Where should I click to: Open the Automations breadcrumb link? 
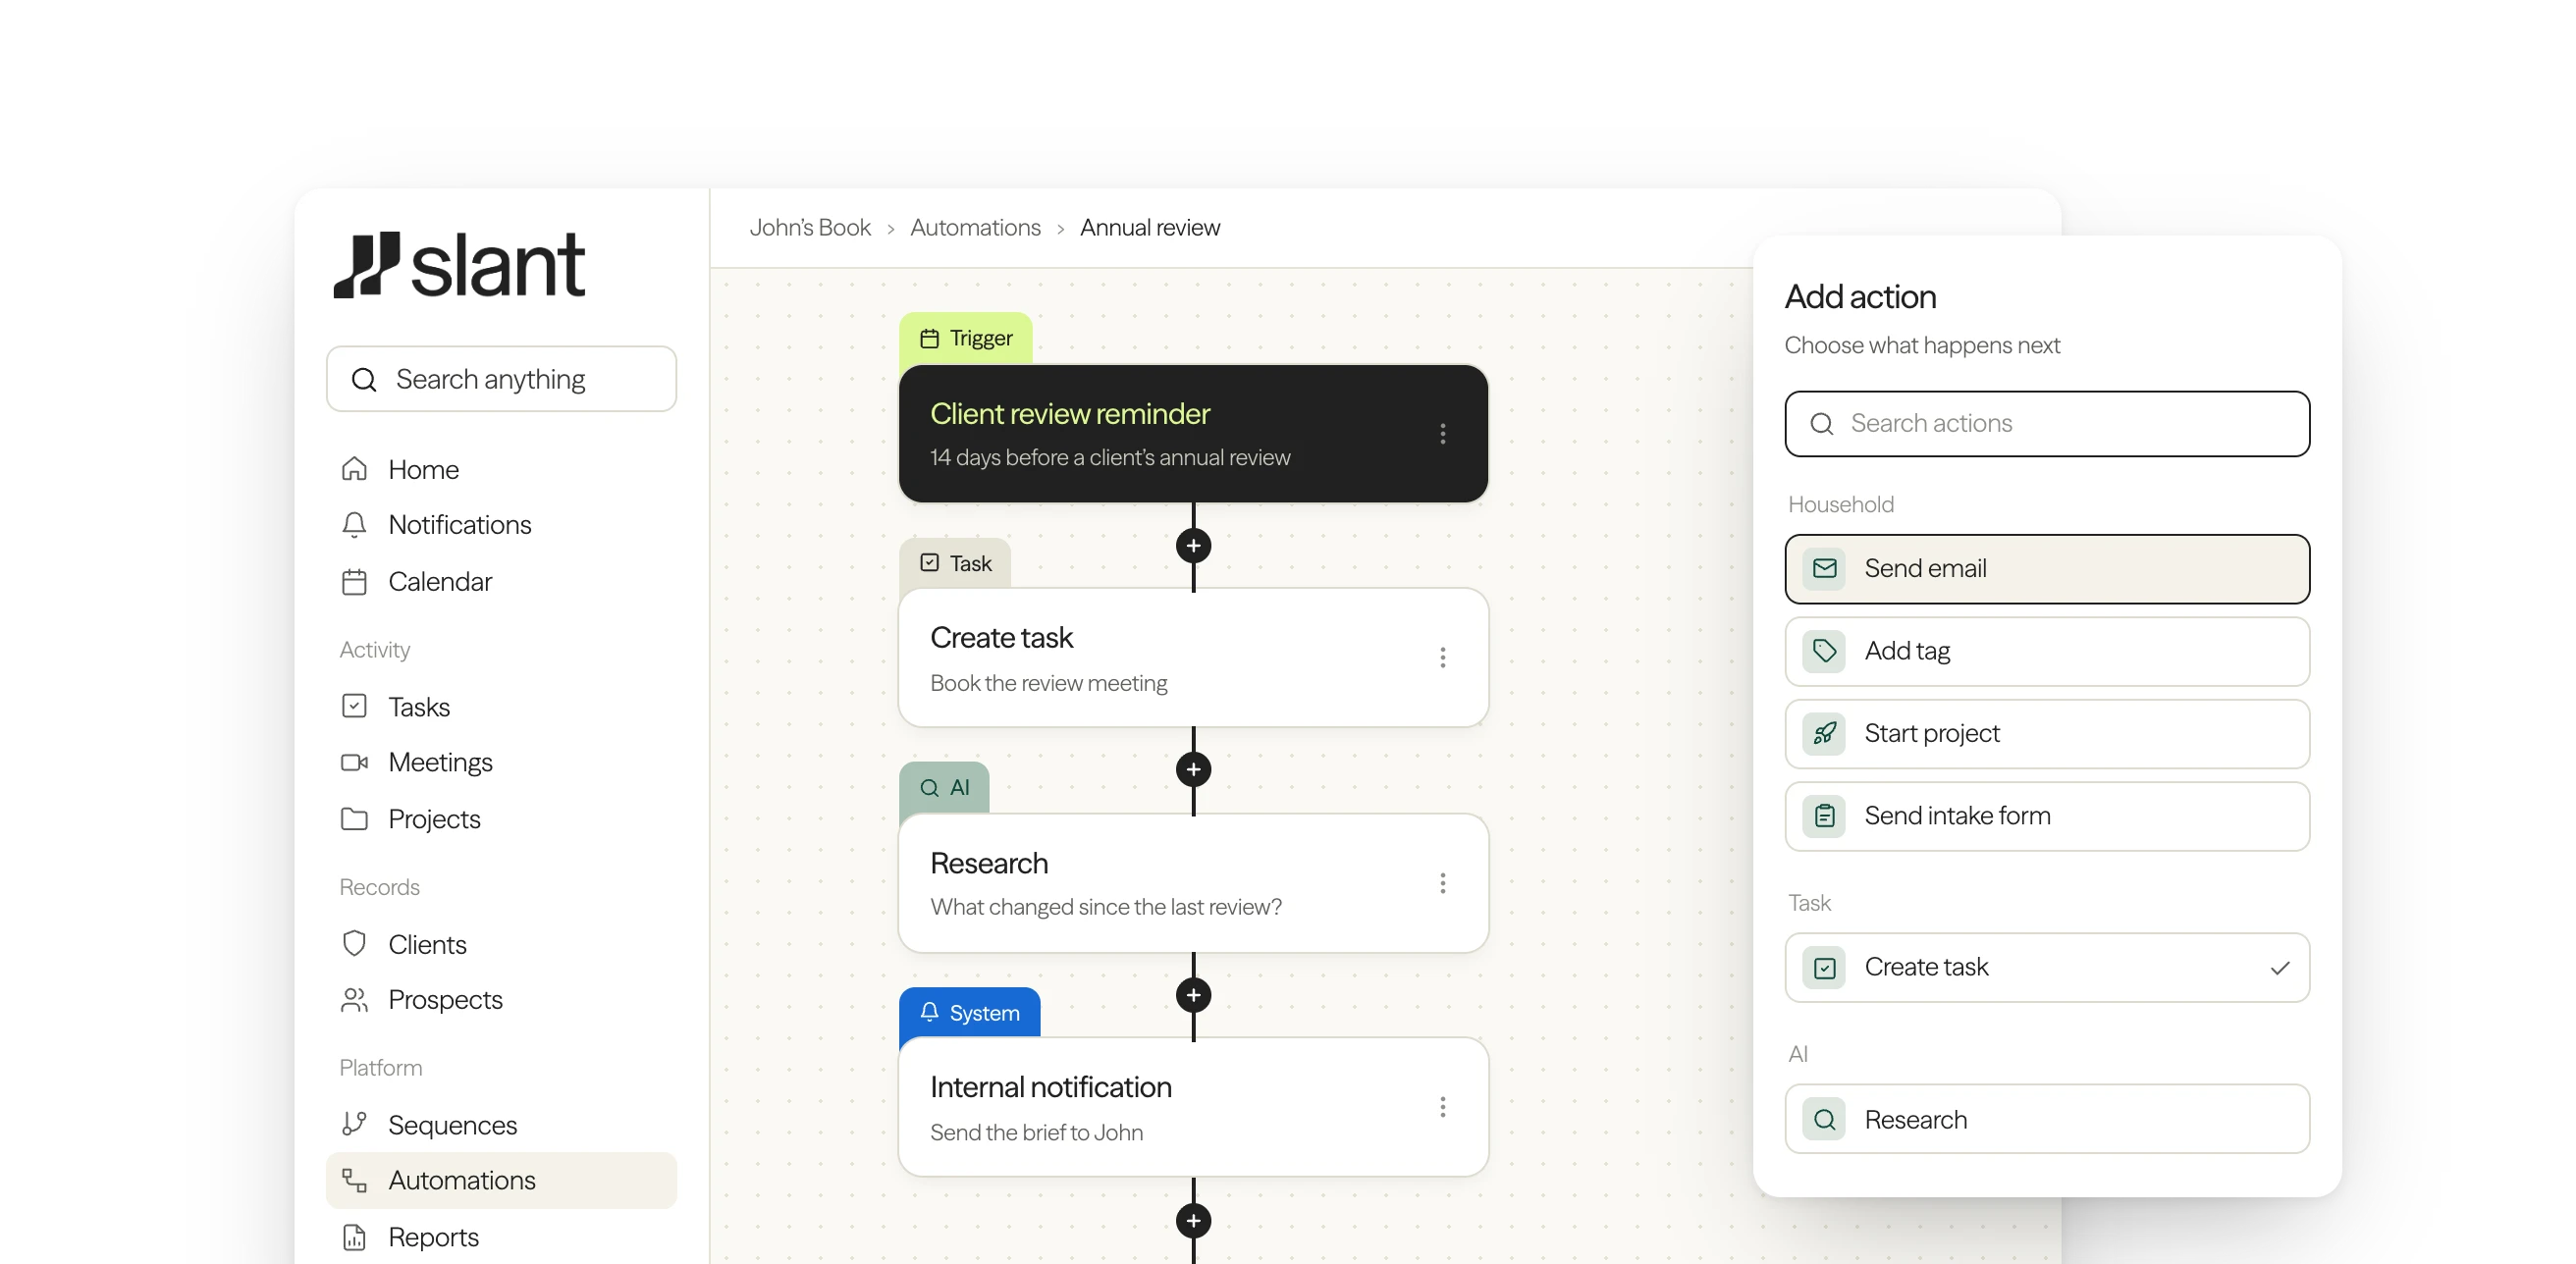975,228
